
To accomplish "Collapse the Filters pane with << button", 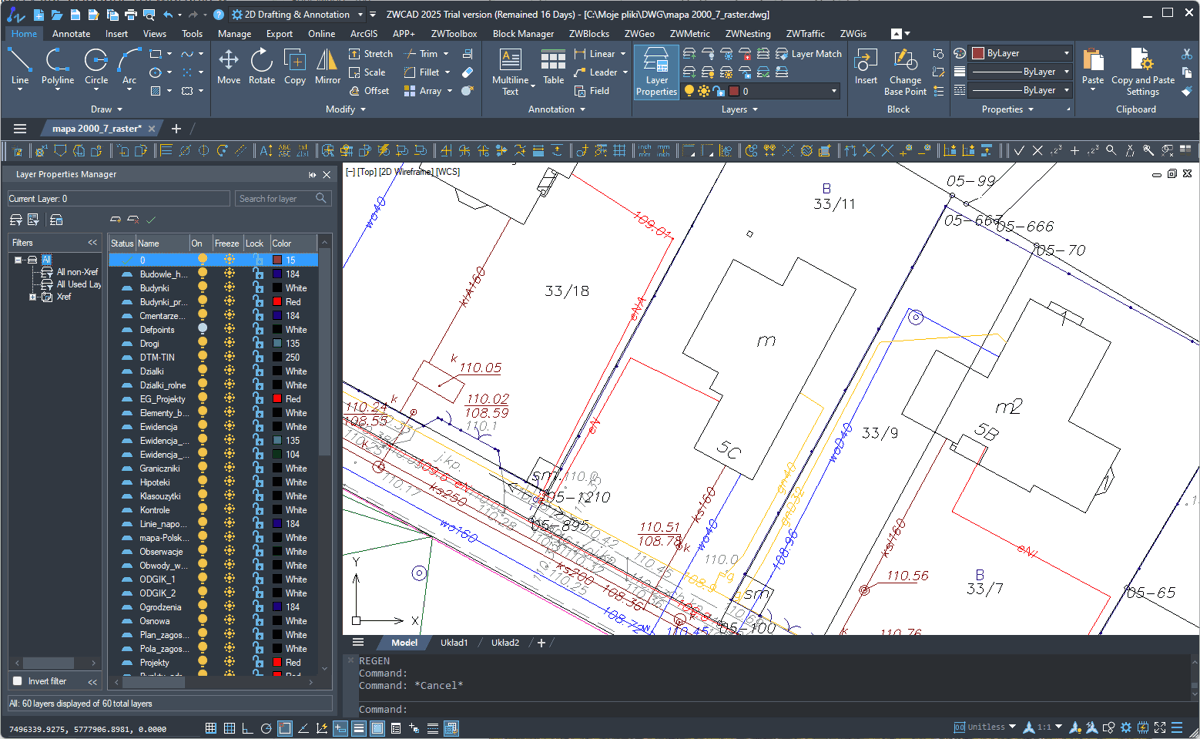I will tap(92, 243).
